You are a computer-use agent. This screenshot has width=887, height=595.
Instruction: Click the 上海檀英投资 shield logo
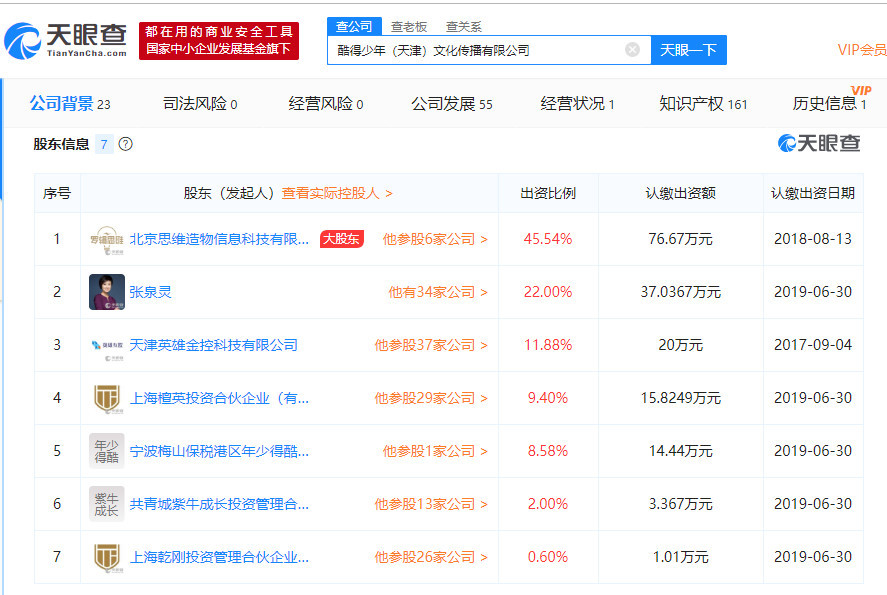tap(107, 398)
